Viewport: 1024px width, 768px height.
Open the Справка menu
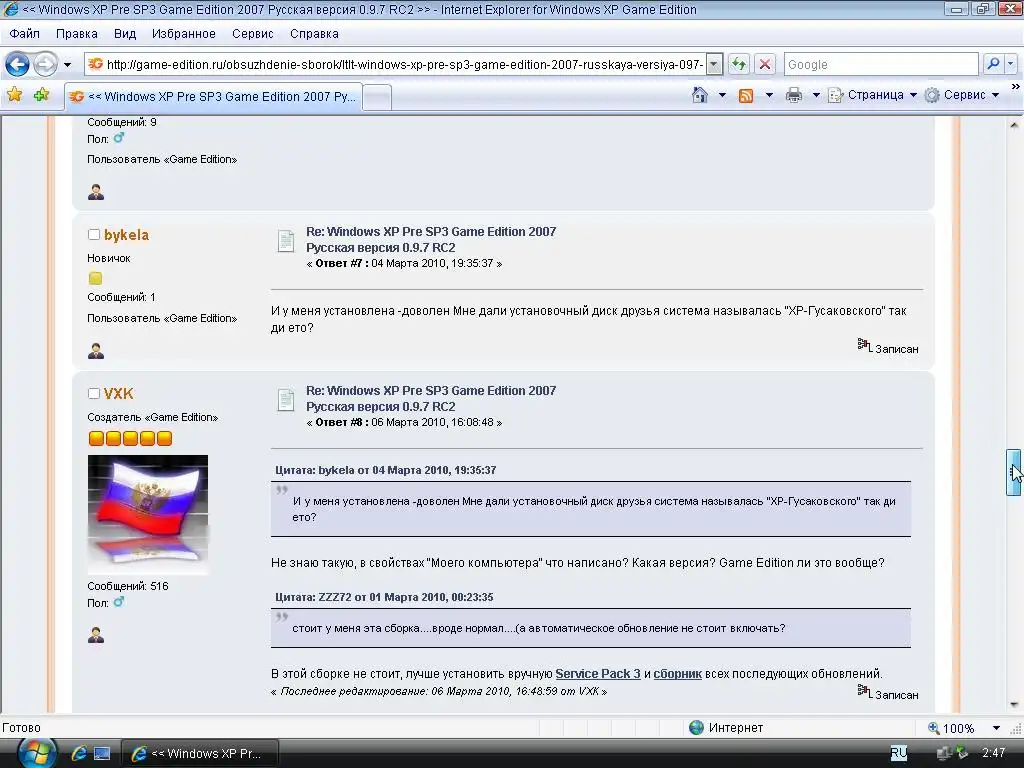[x=314, y=34]
